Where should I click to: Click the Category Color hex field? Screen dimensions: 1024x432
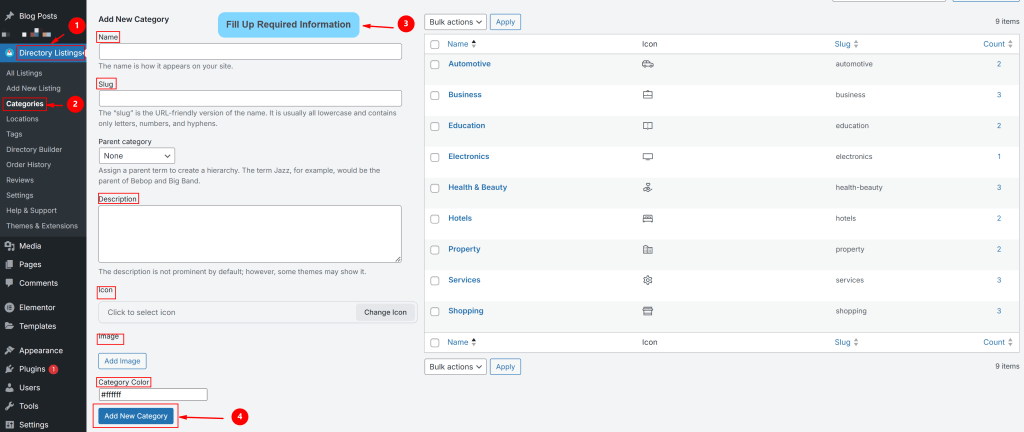153,395
